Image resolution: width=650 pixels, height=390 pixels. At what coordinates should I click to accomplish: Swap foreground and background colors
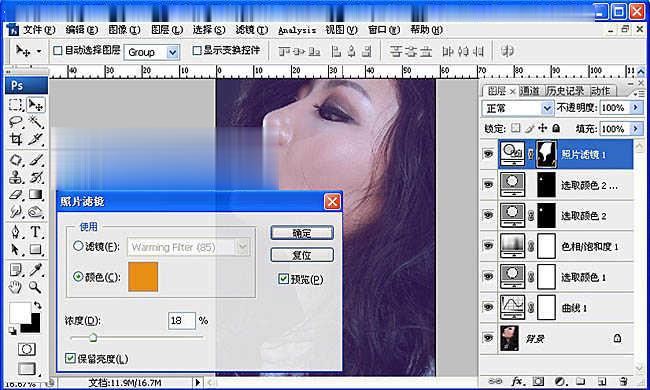(37, 305)
